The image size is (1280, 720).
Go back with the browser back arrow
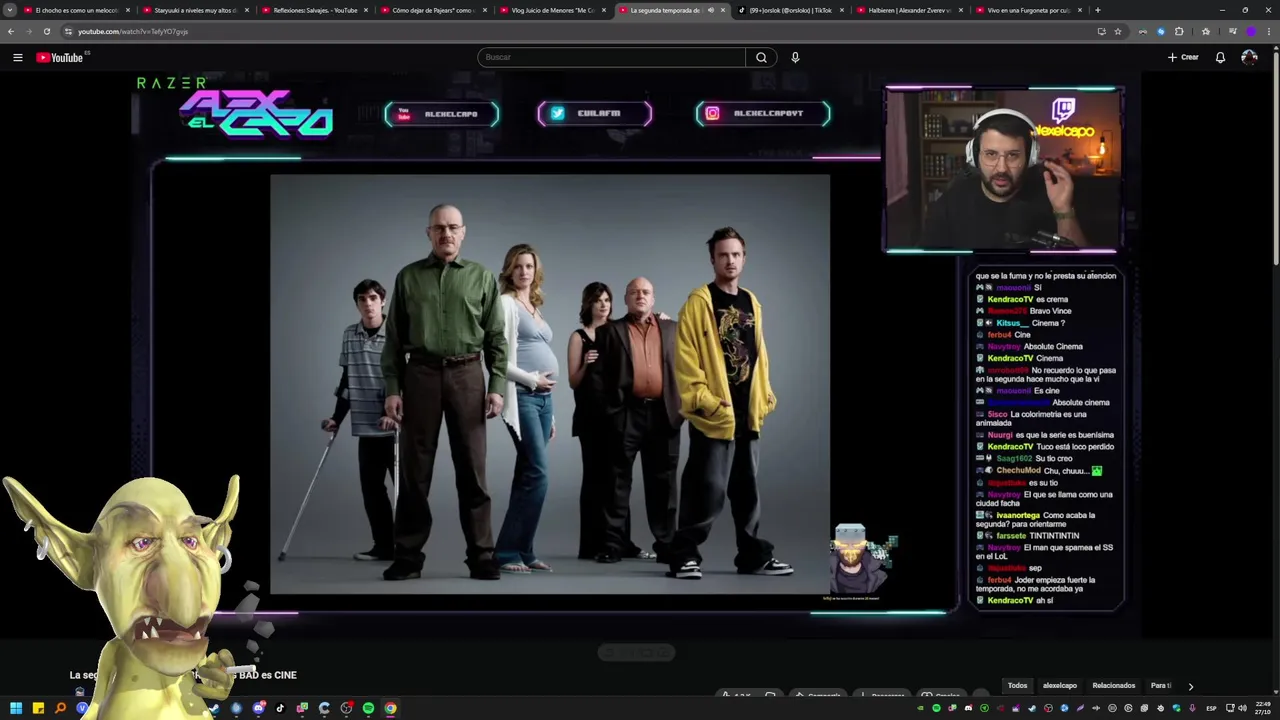tap(11, 31)
